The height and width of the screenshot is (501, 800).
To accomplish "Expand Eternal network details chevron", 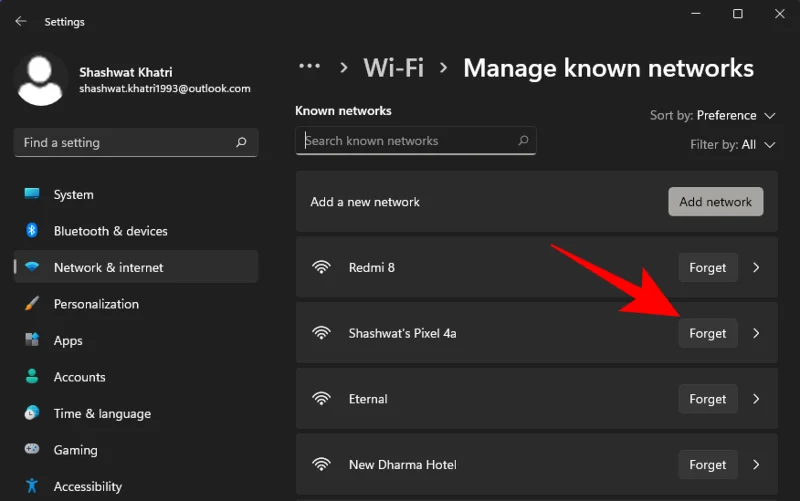I will (756, 399).
